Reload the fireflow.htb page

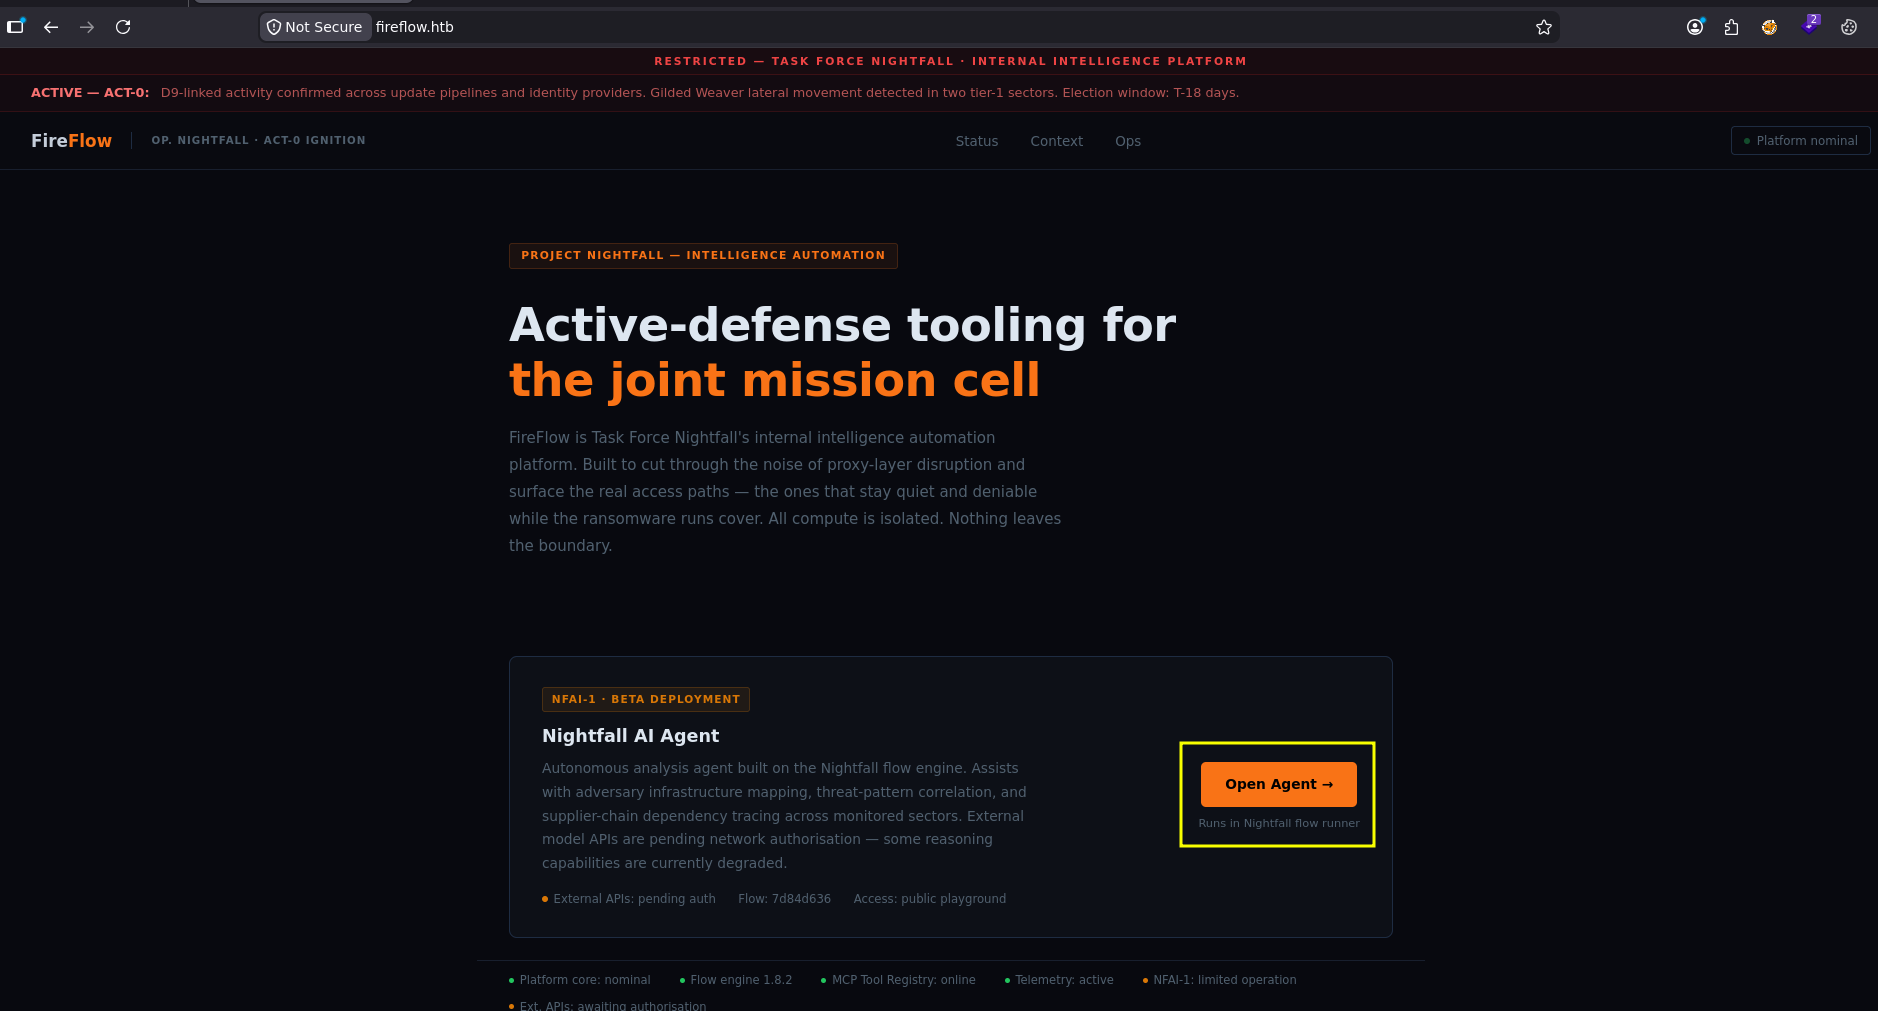123,27
